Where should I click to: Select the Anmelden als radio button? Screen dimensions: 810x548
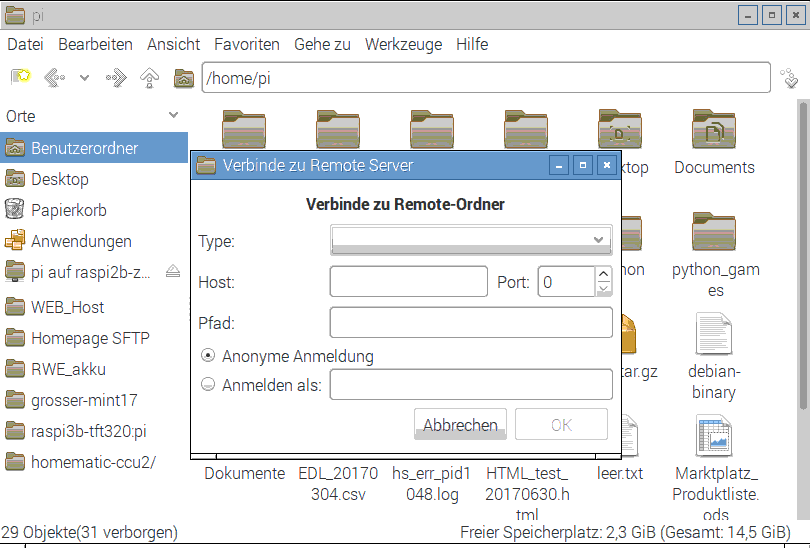(208, 384)
